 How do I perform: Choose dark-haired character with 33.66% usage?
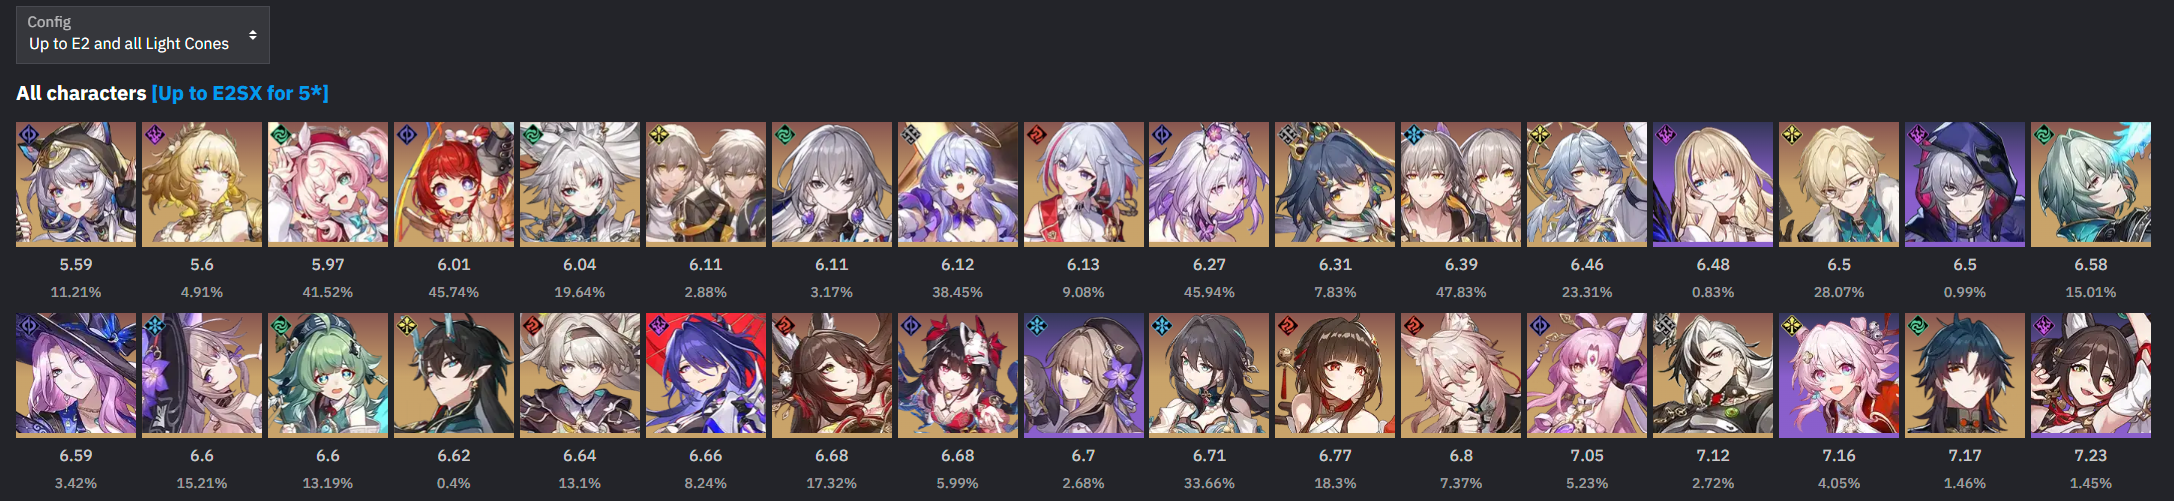pyautogui.click(x=1209, y=375)
